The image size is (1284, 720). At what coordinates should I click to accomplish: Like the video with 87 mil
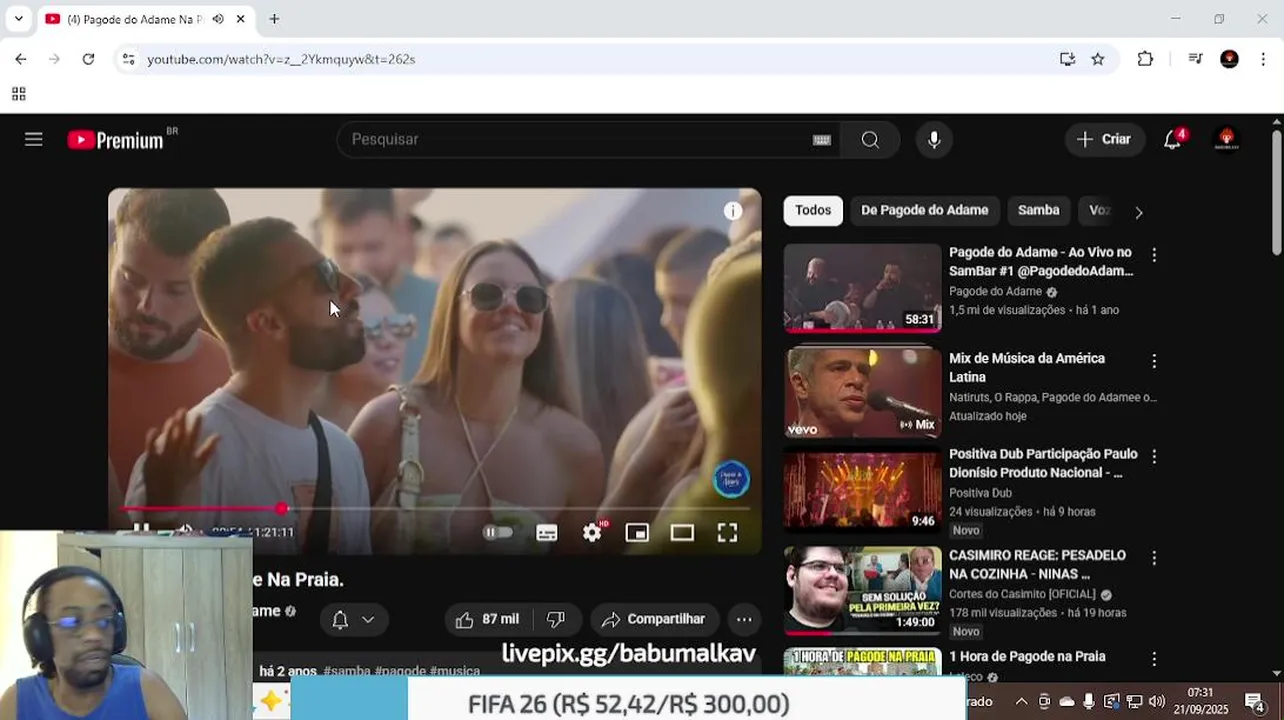point(488,620)
